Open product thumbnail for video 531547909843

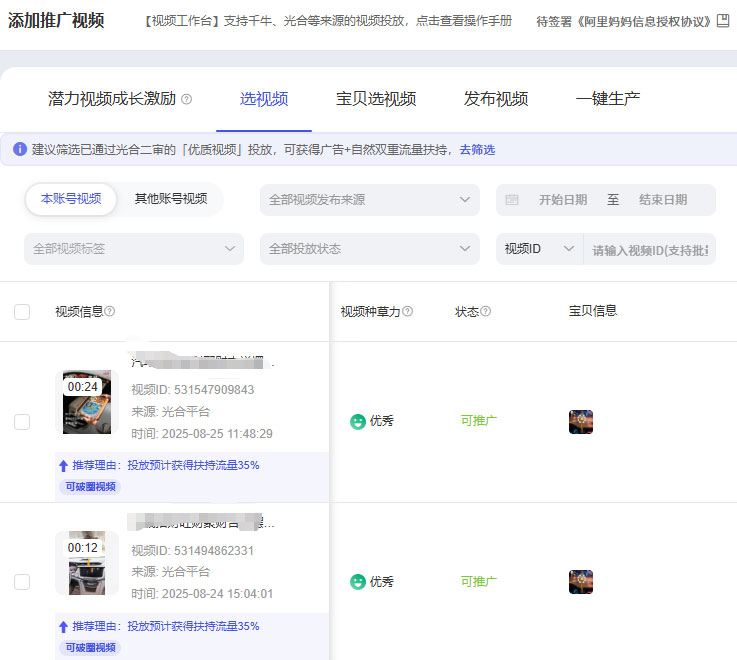(x=581, y=422)
